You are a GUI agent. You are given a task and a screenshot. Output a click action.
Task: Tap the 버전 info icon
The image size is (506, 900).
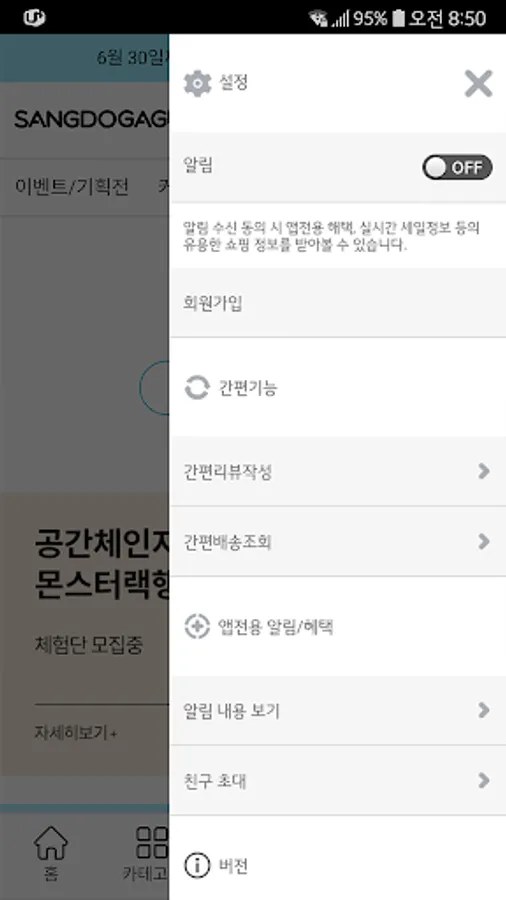pyautogui.click(x=197, y=866)
